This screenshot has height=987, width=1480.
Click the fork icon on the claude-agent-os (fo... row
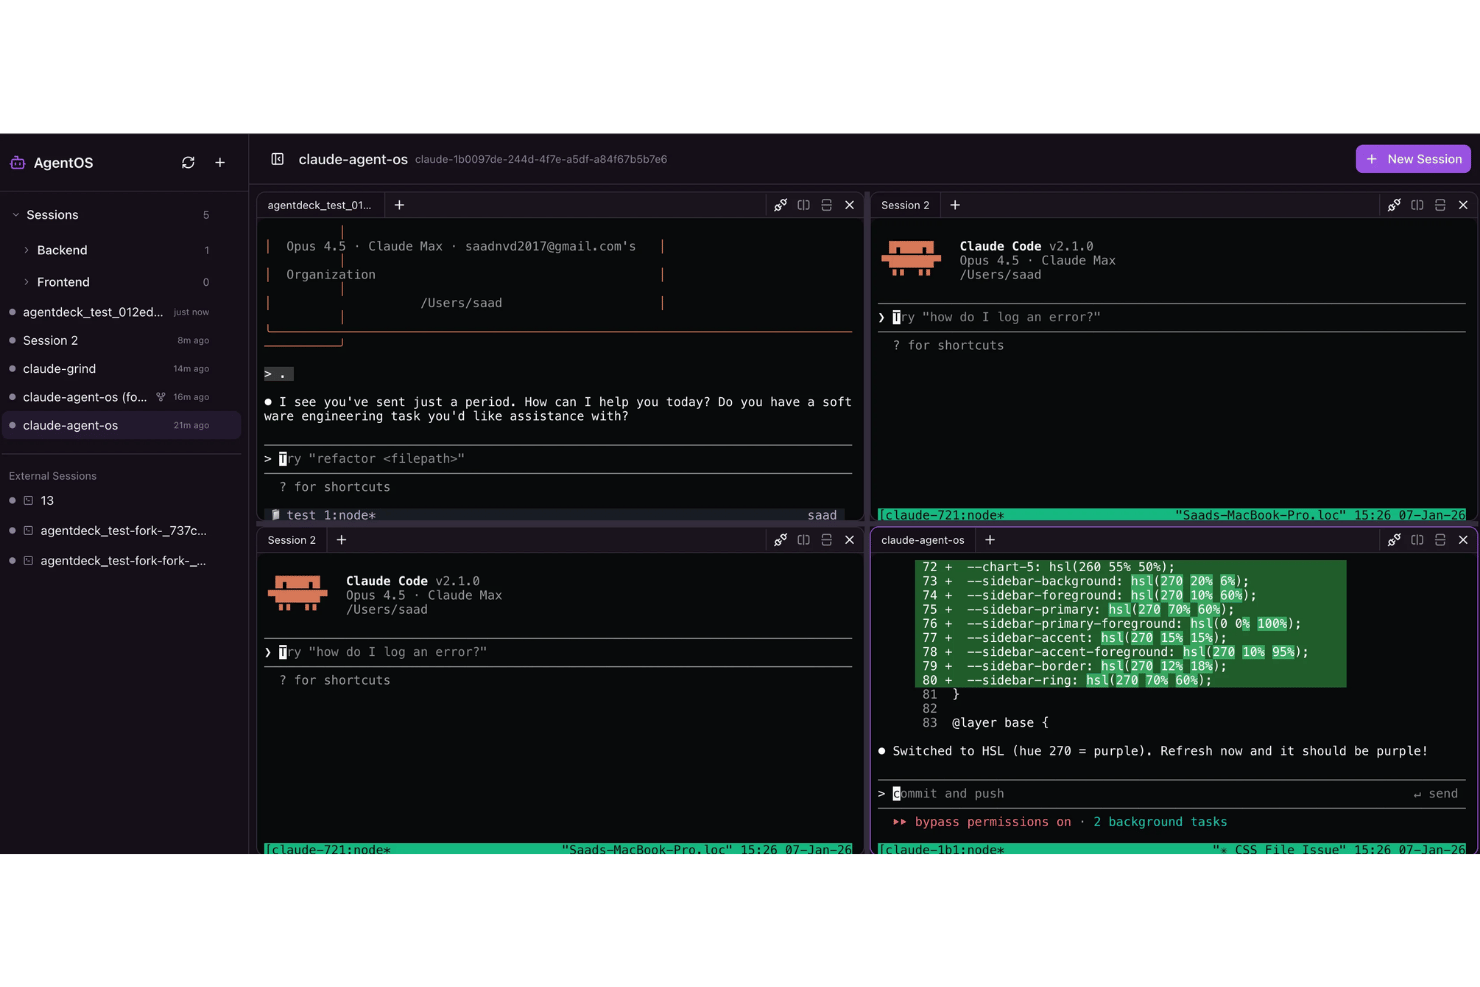coord(161,397)
